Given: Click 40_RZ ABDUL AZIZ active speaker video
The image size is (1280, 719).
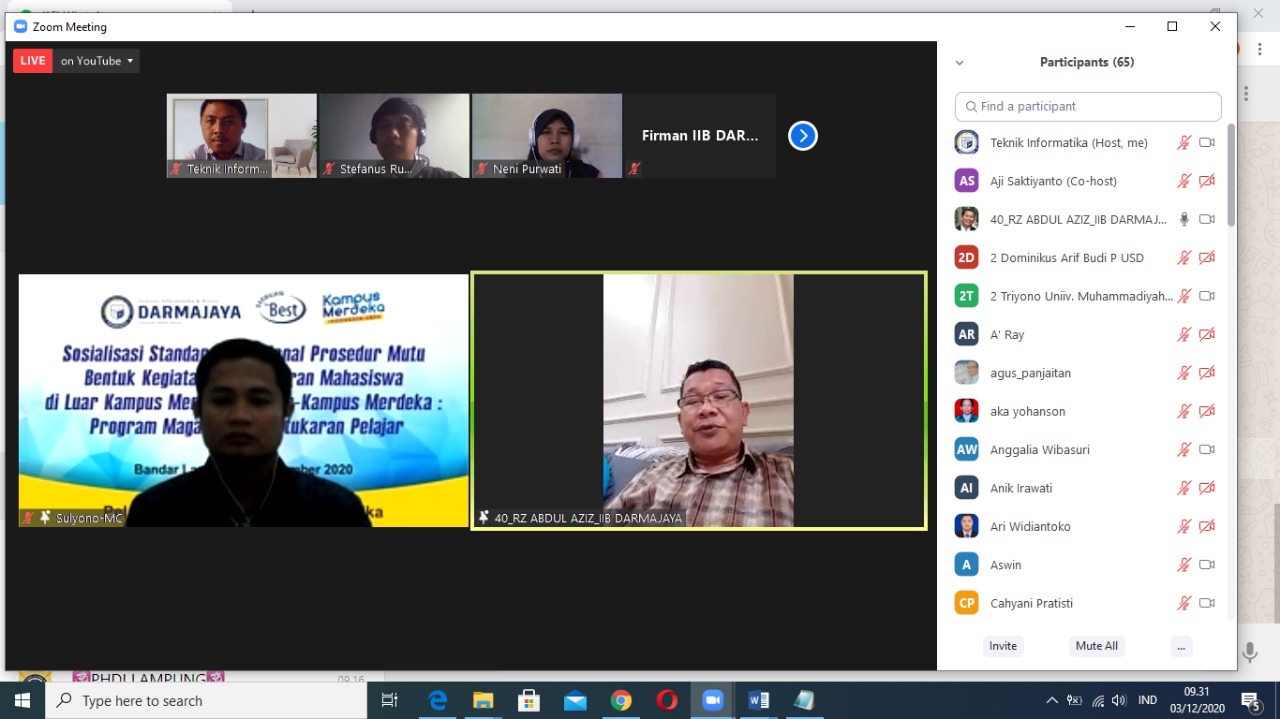Looking at the screenshot, I should pyautogui.click(x=699, y=400).
